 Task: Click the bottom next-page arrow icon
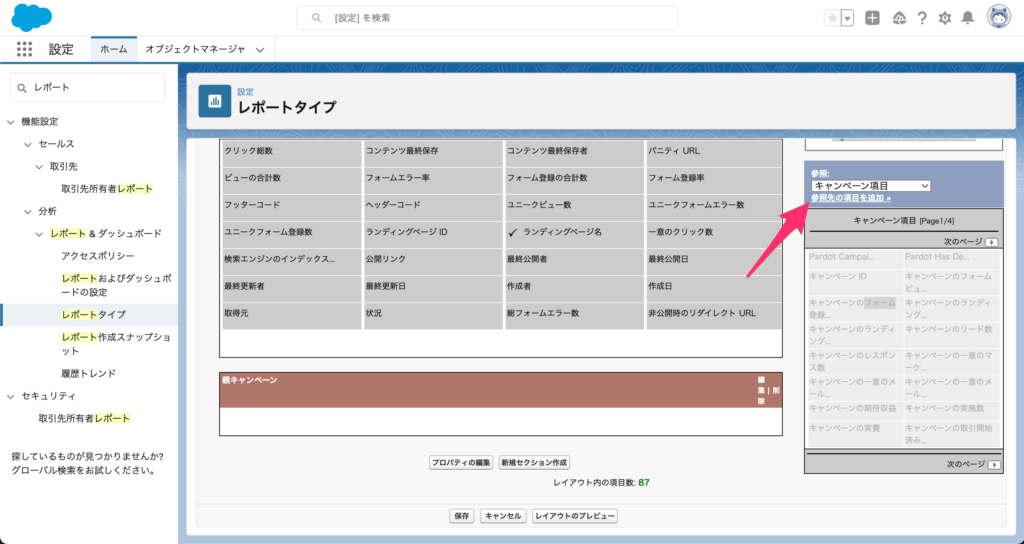(994, 465)
